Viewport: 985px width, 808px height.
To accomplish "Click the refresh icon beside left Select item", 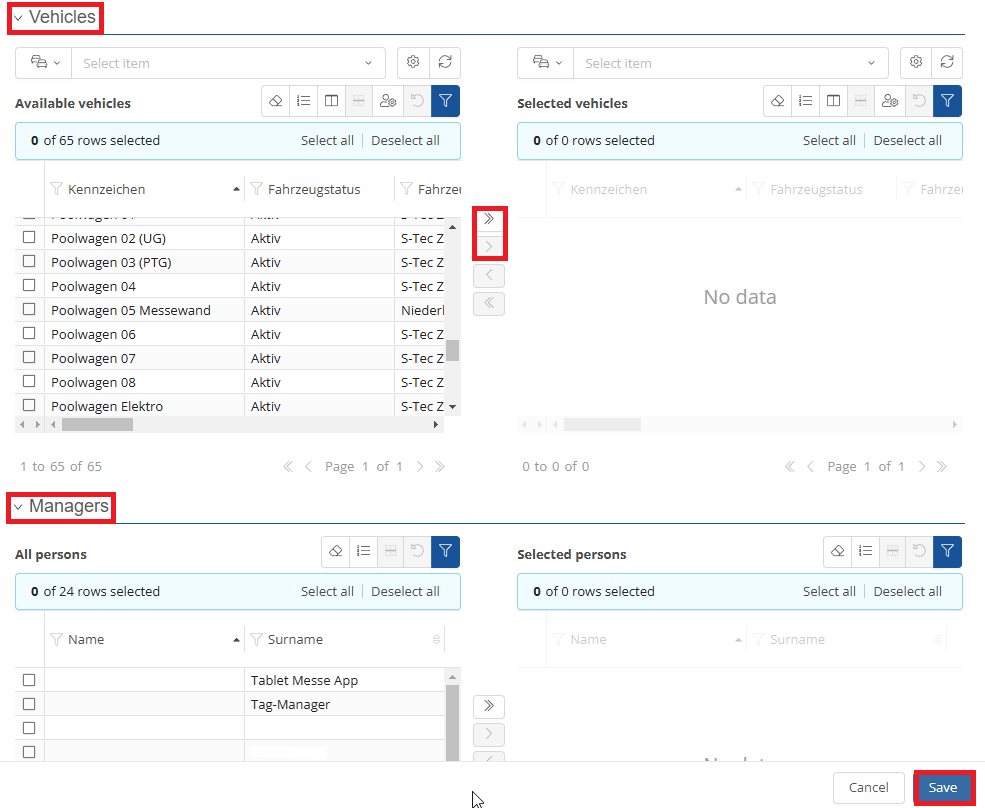I will pos(445,63).
